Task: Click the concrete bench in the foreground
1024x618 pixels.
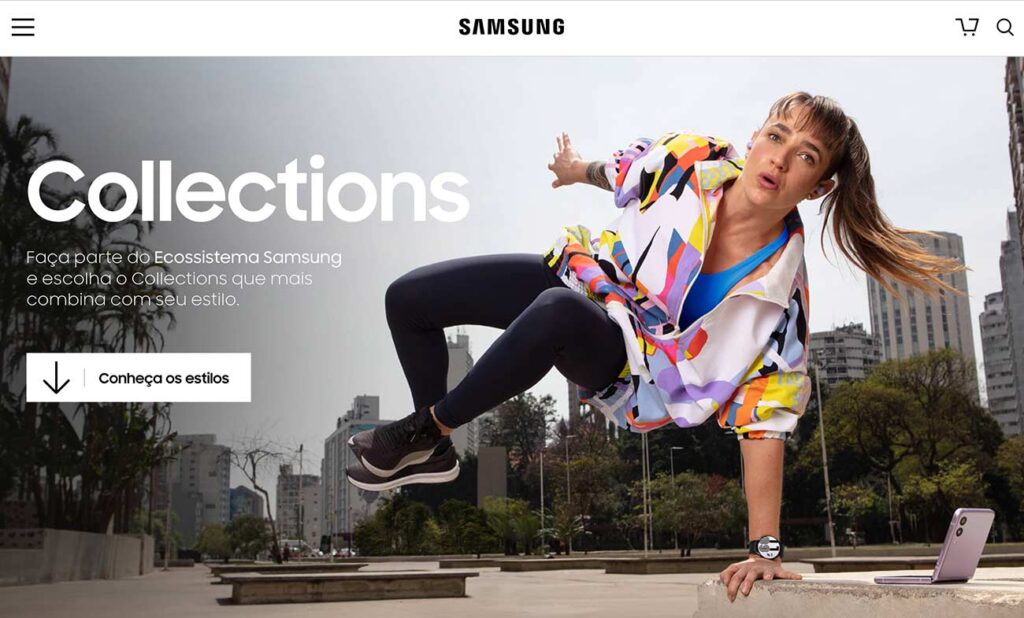Action: tap(347, 586)
